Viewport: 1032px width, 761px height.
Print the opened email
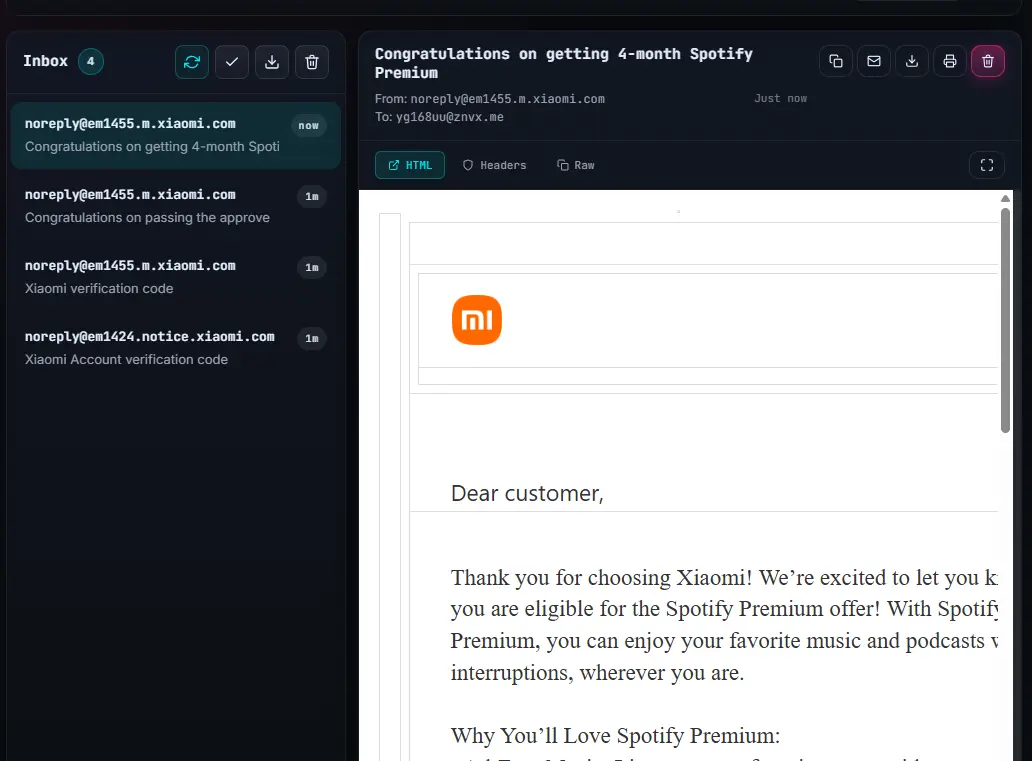(950, 61)
